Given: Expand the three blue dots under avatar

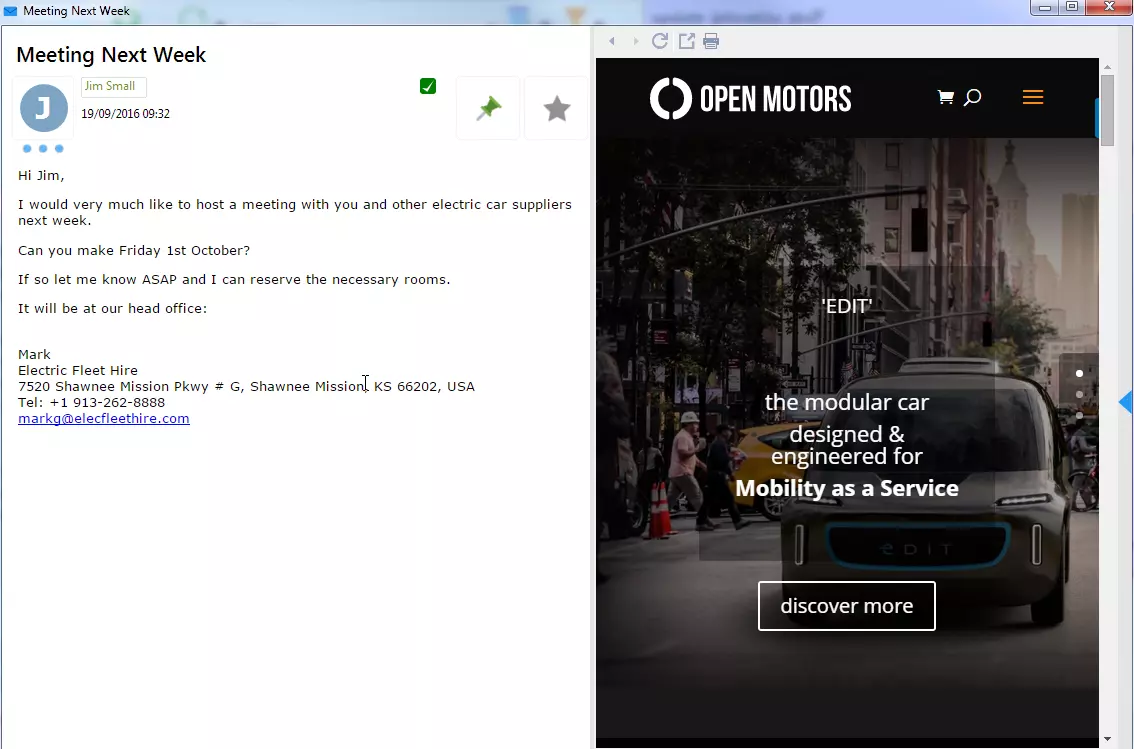Looking at the screenshot, I should click(43, 149).
